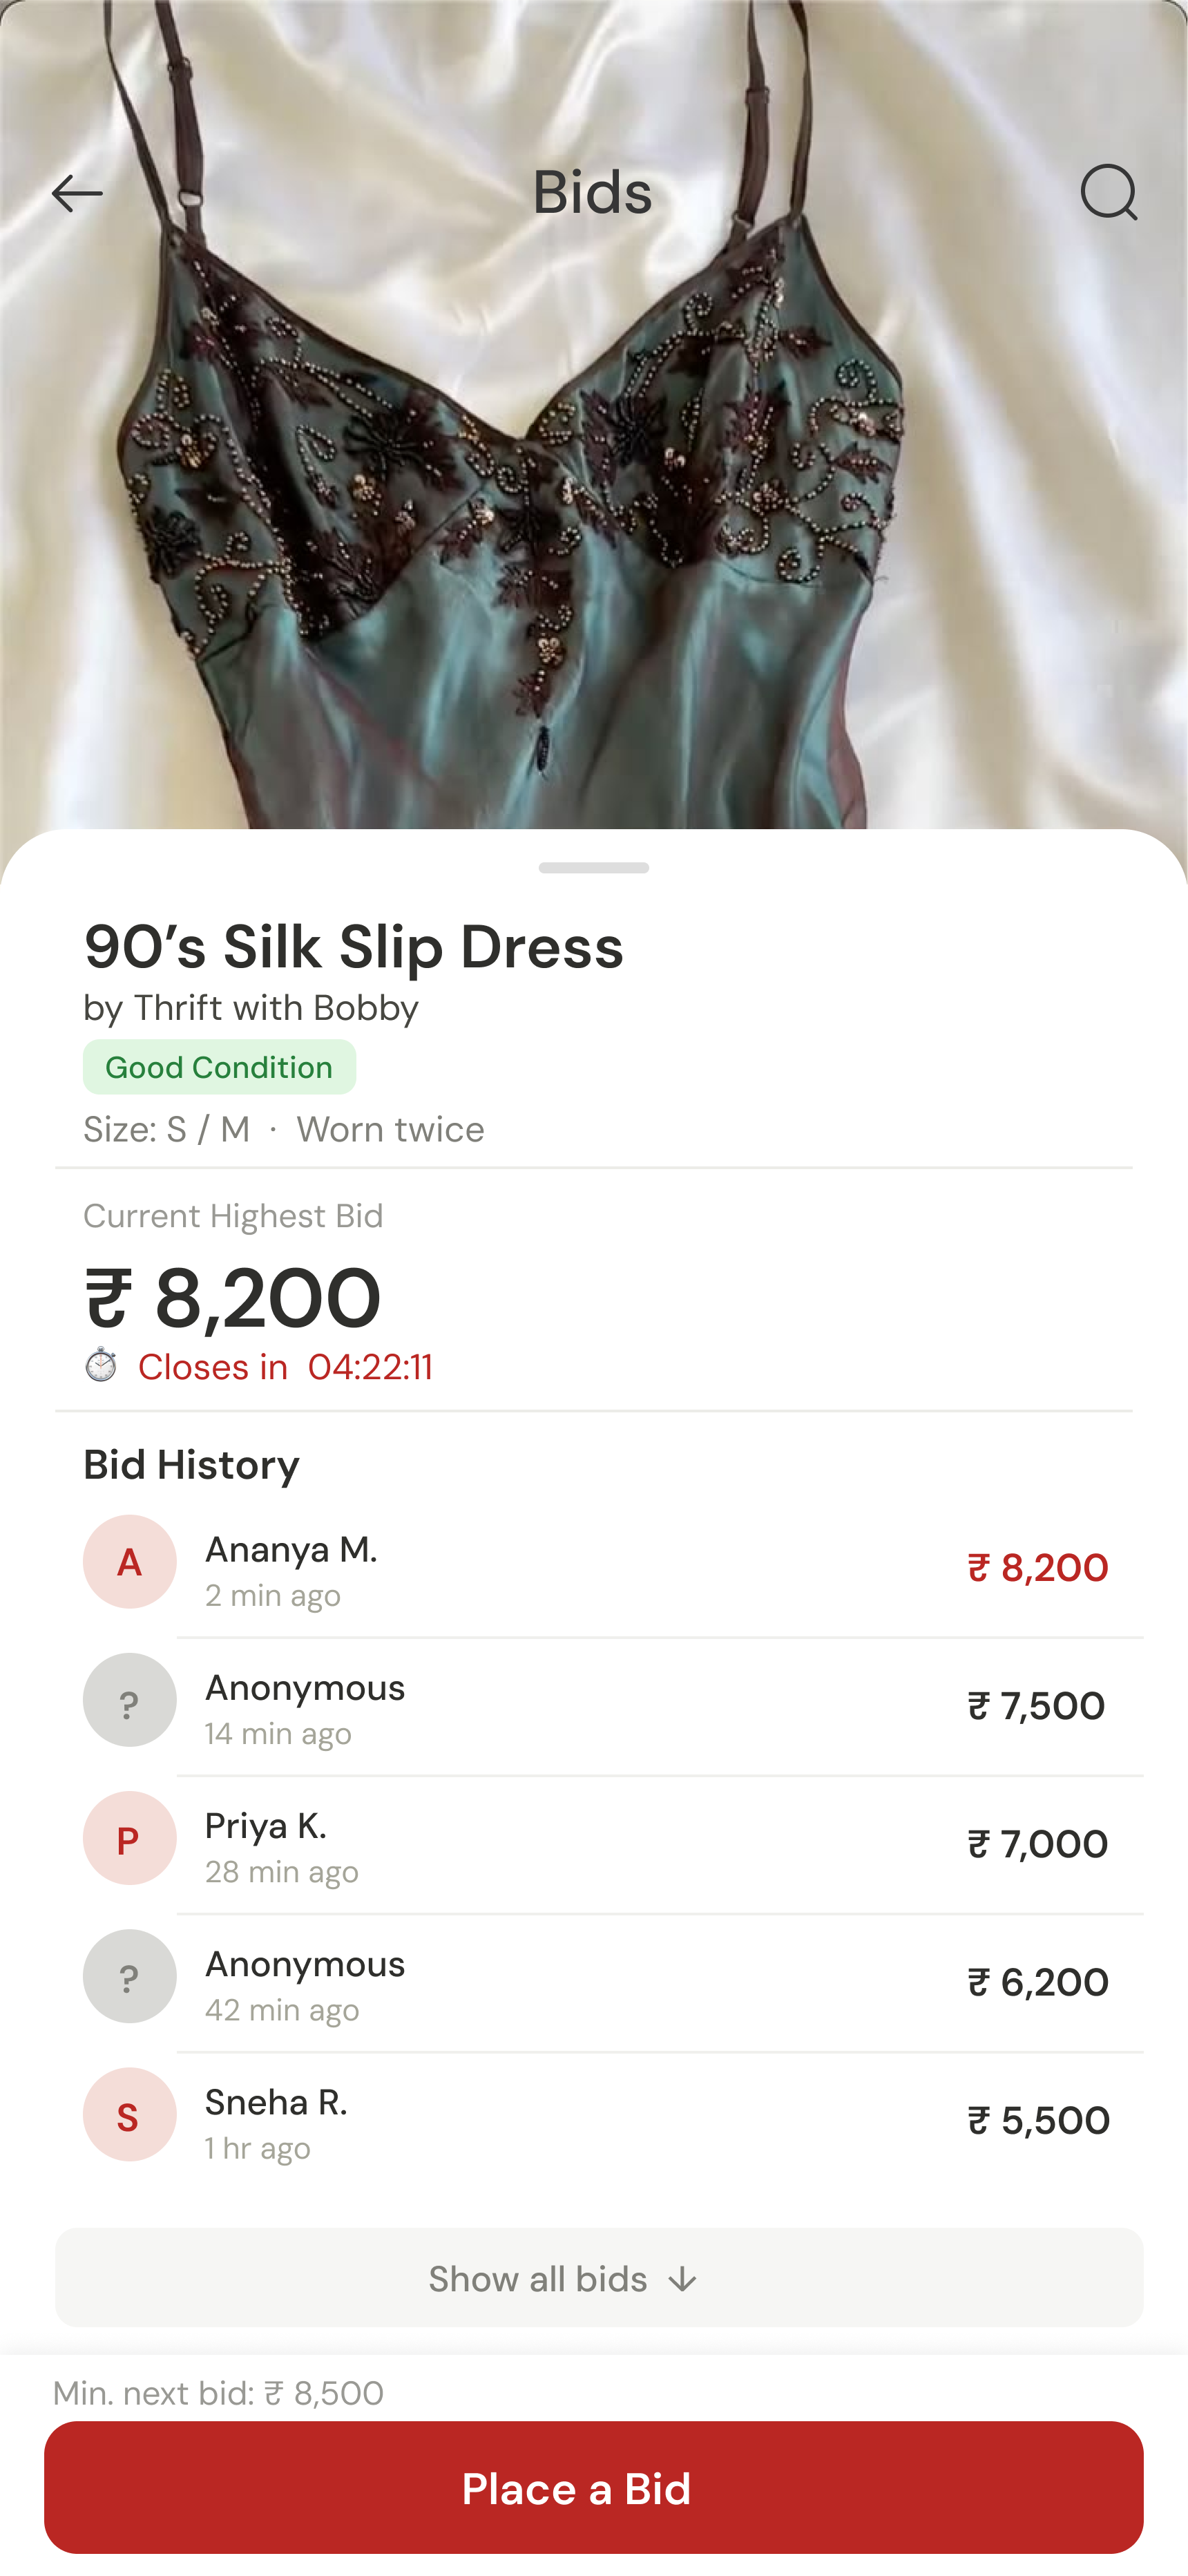Screen dimensions: 1188x2576
Task: Select the Bids screen title
Action: [593, 193]
